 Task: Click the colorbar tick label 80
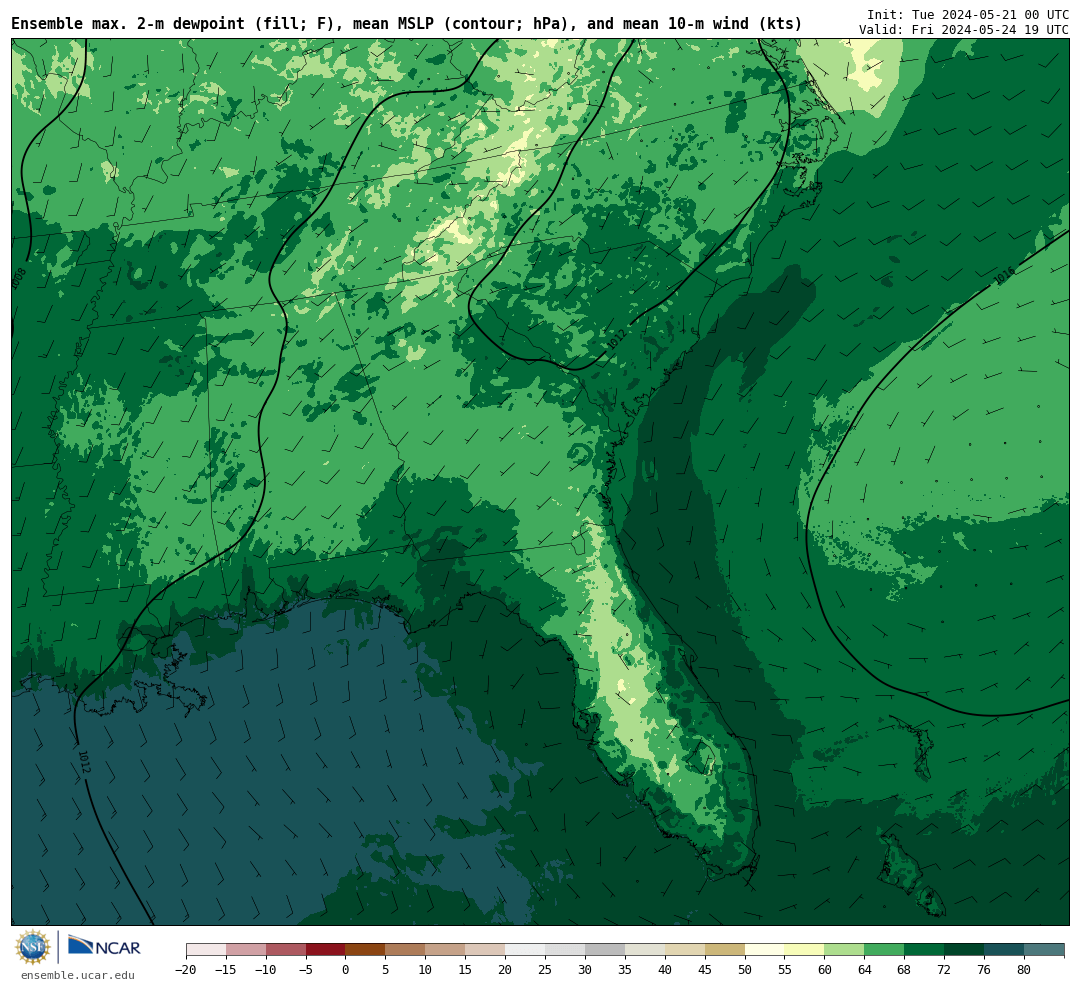pos(1024,969)
